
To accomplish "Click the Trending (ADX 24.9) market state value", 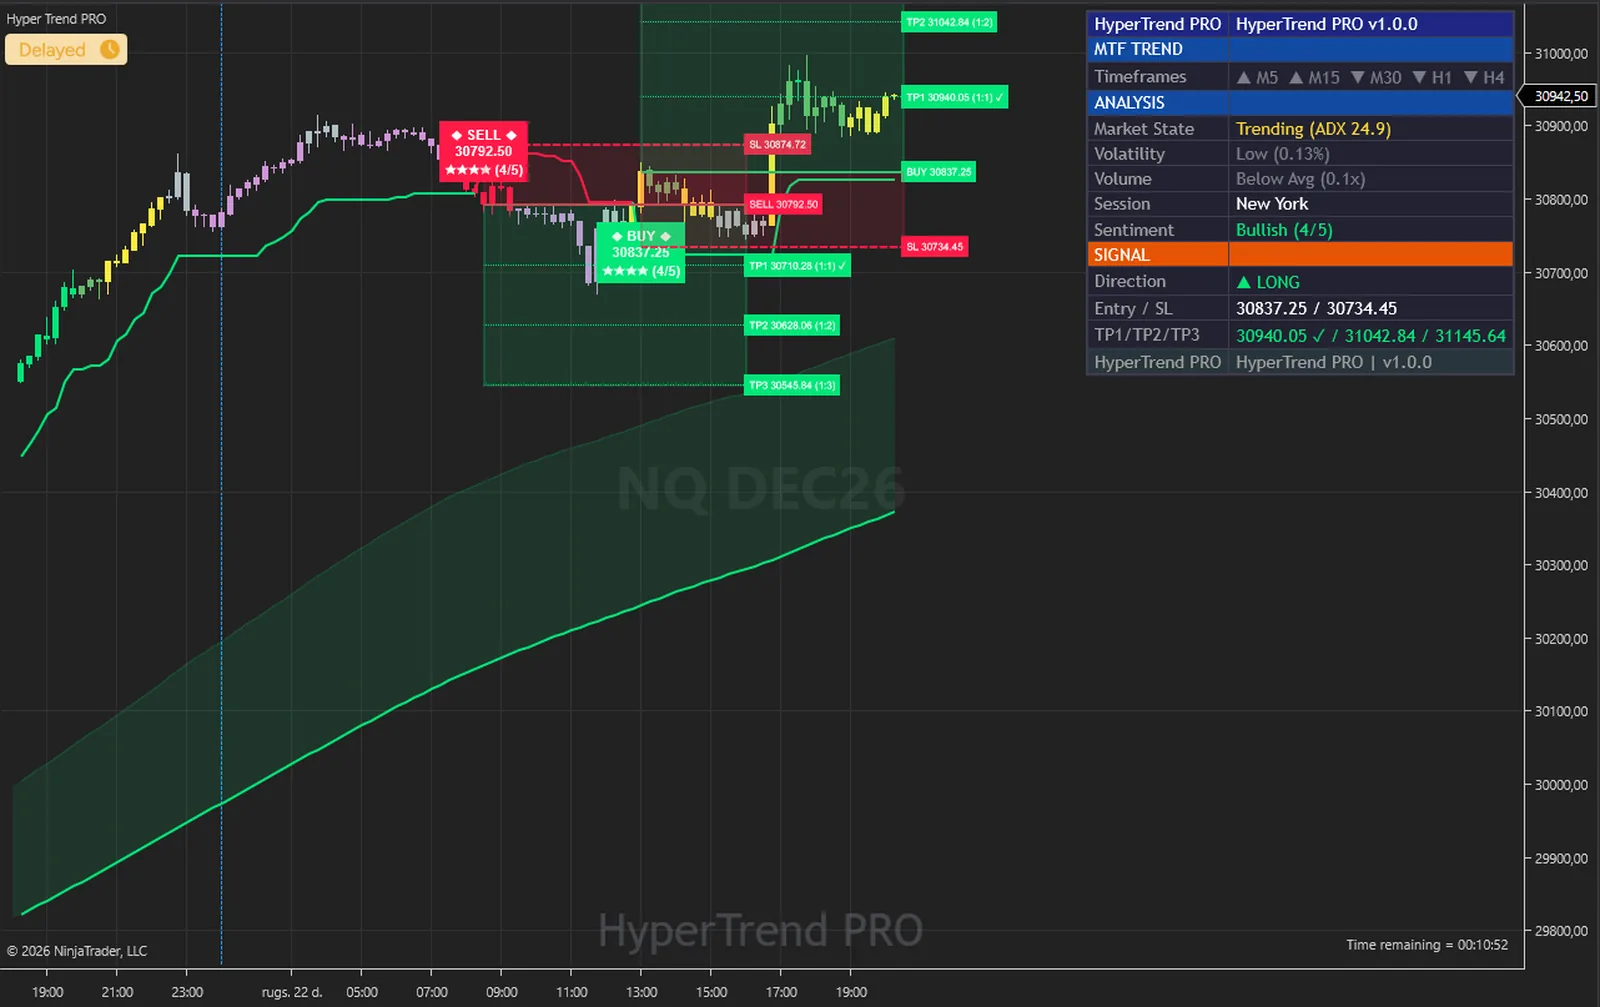I will coord(1313,129).
